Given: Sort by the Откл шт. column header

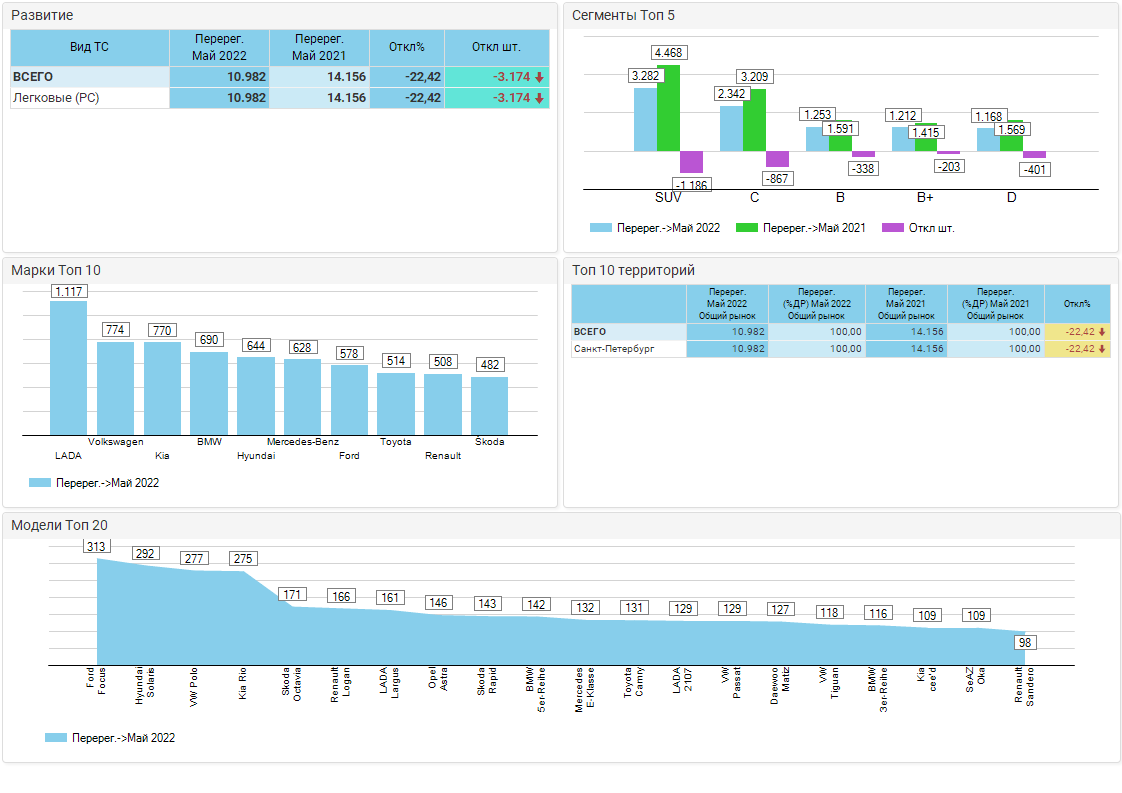Looking at the screenshot, I should [x=496, y=47].
